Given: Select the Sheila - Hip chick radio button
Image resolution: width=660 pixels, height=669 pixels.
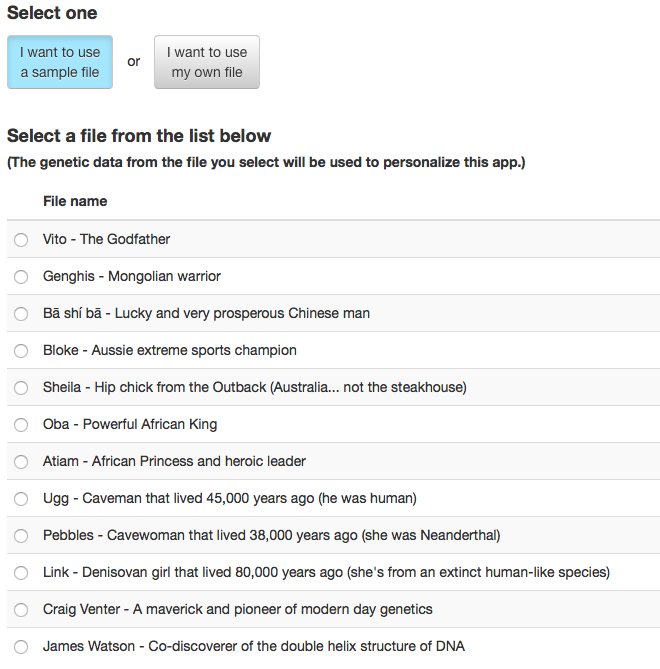Looking at the screenshot, I should coord(21,388).
